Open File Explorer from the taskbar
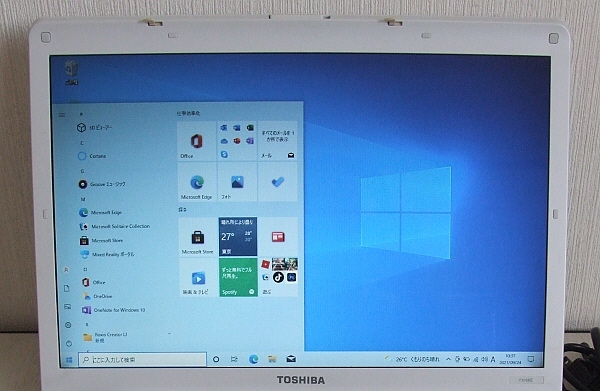600x391 pixels. 272,359
